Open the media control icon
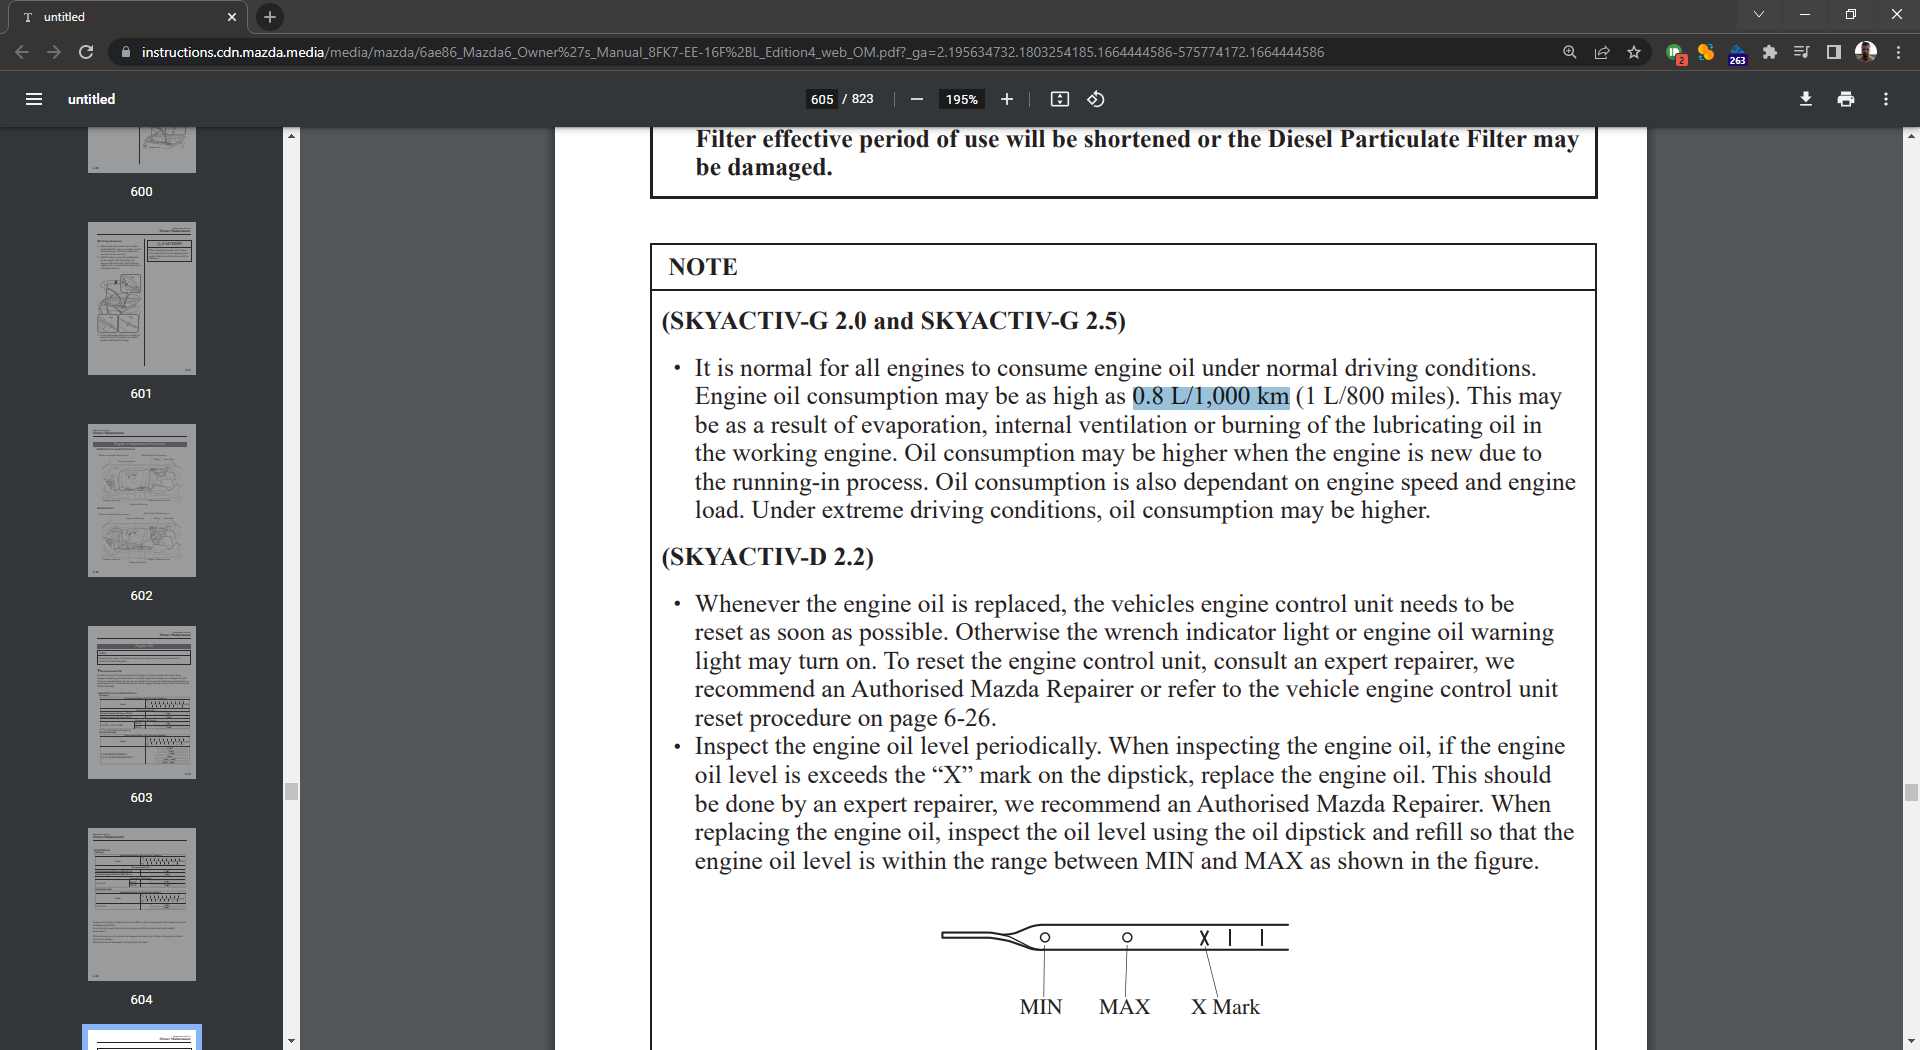Viewport: 1920px width, 1050px height. tap(1802, 52)
